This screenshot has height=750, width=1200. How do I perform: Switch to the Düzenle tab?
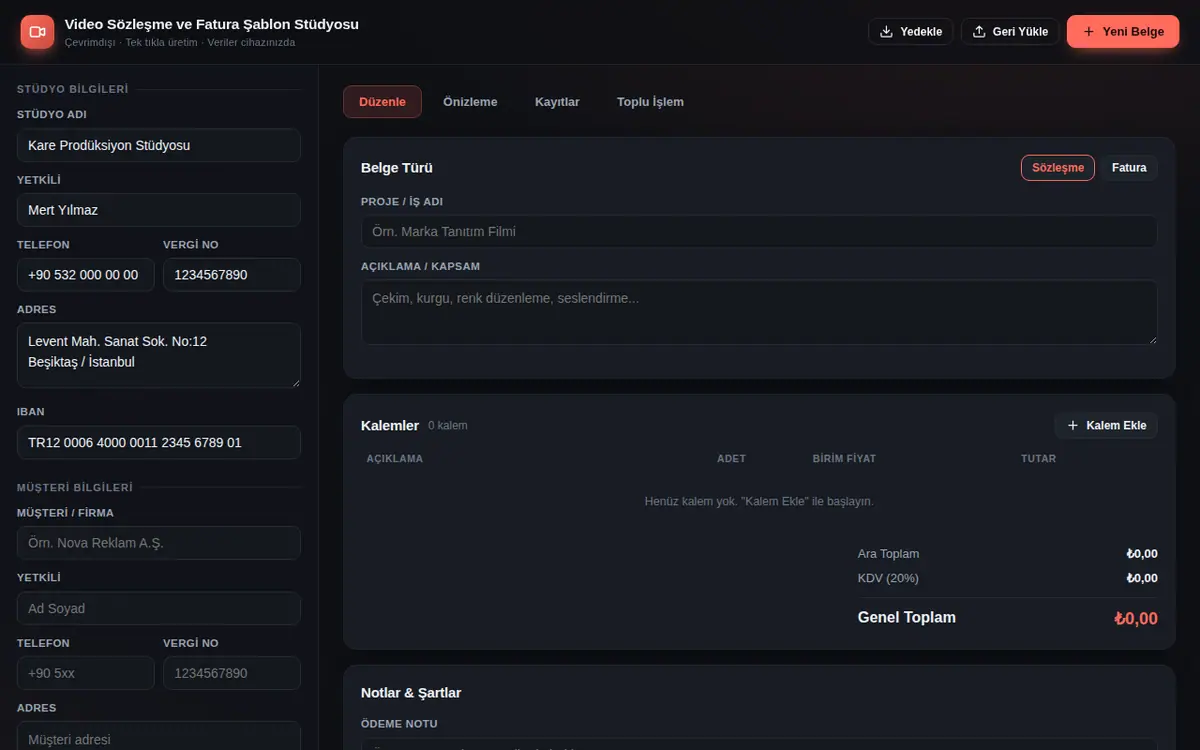(x=382, y=102)
